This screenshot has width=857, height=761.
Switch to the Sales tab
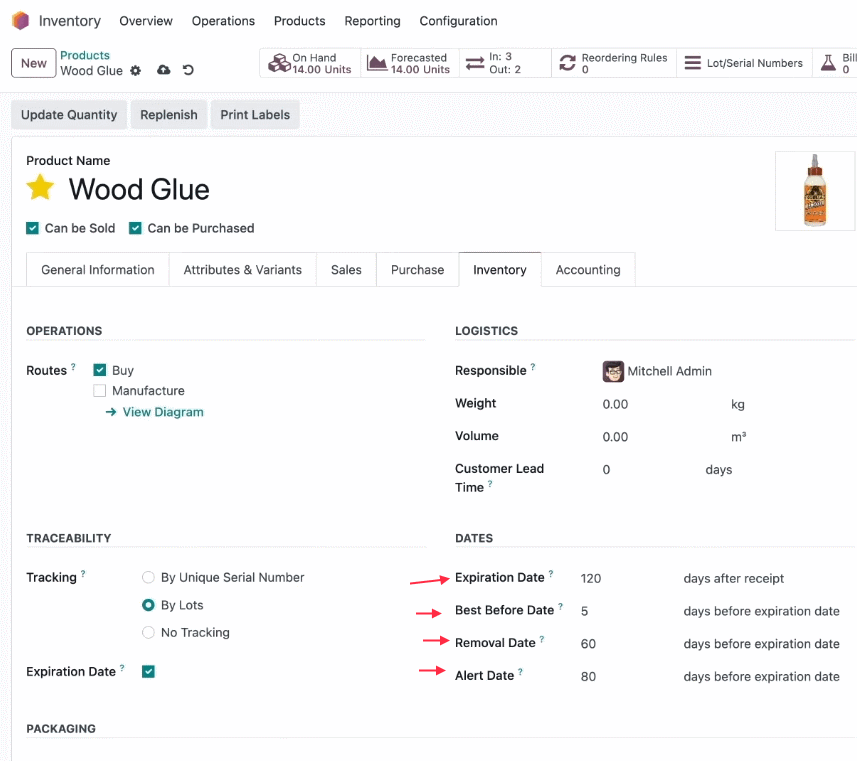point(346,270)
